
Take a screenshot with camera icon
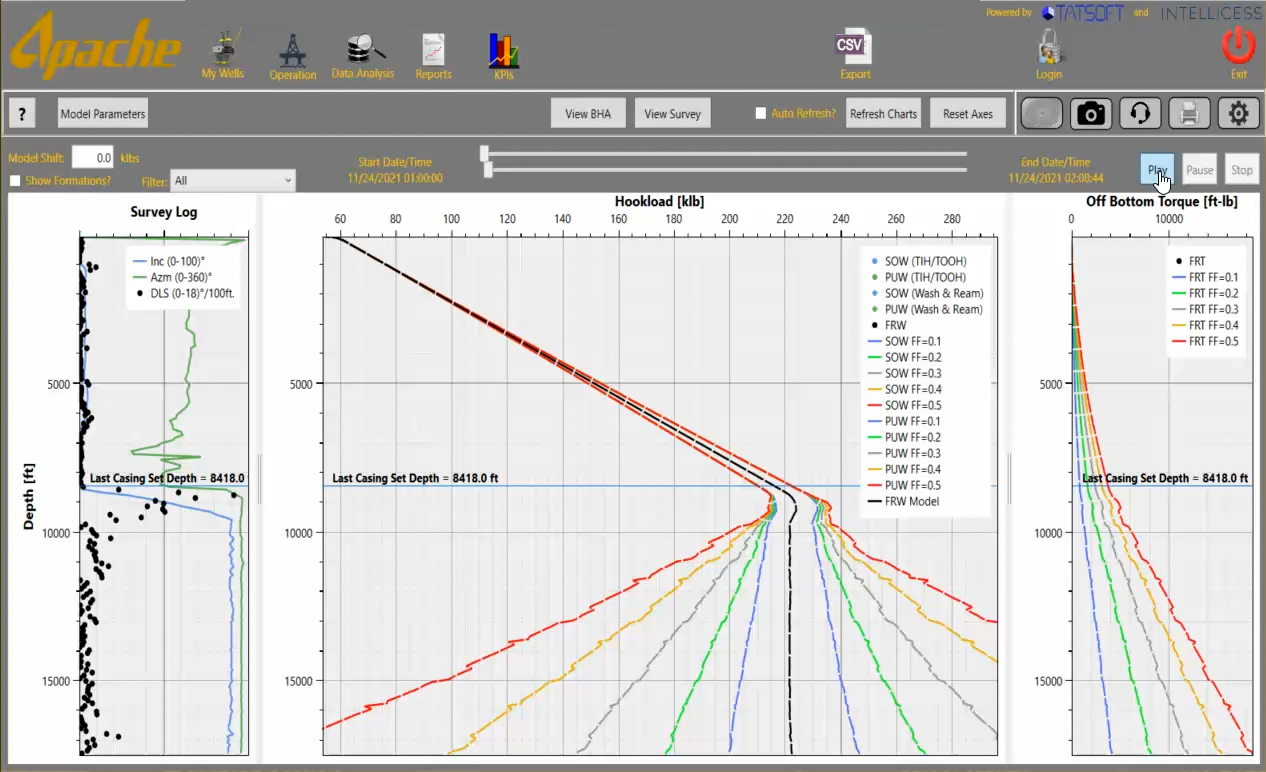point(1091,114)
